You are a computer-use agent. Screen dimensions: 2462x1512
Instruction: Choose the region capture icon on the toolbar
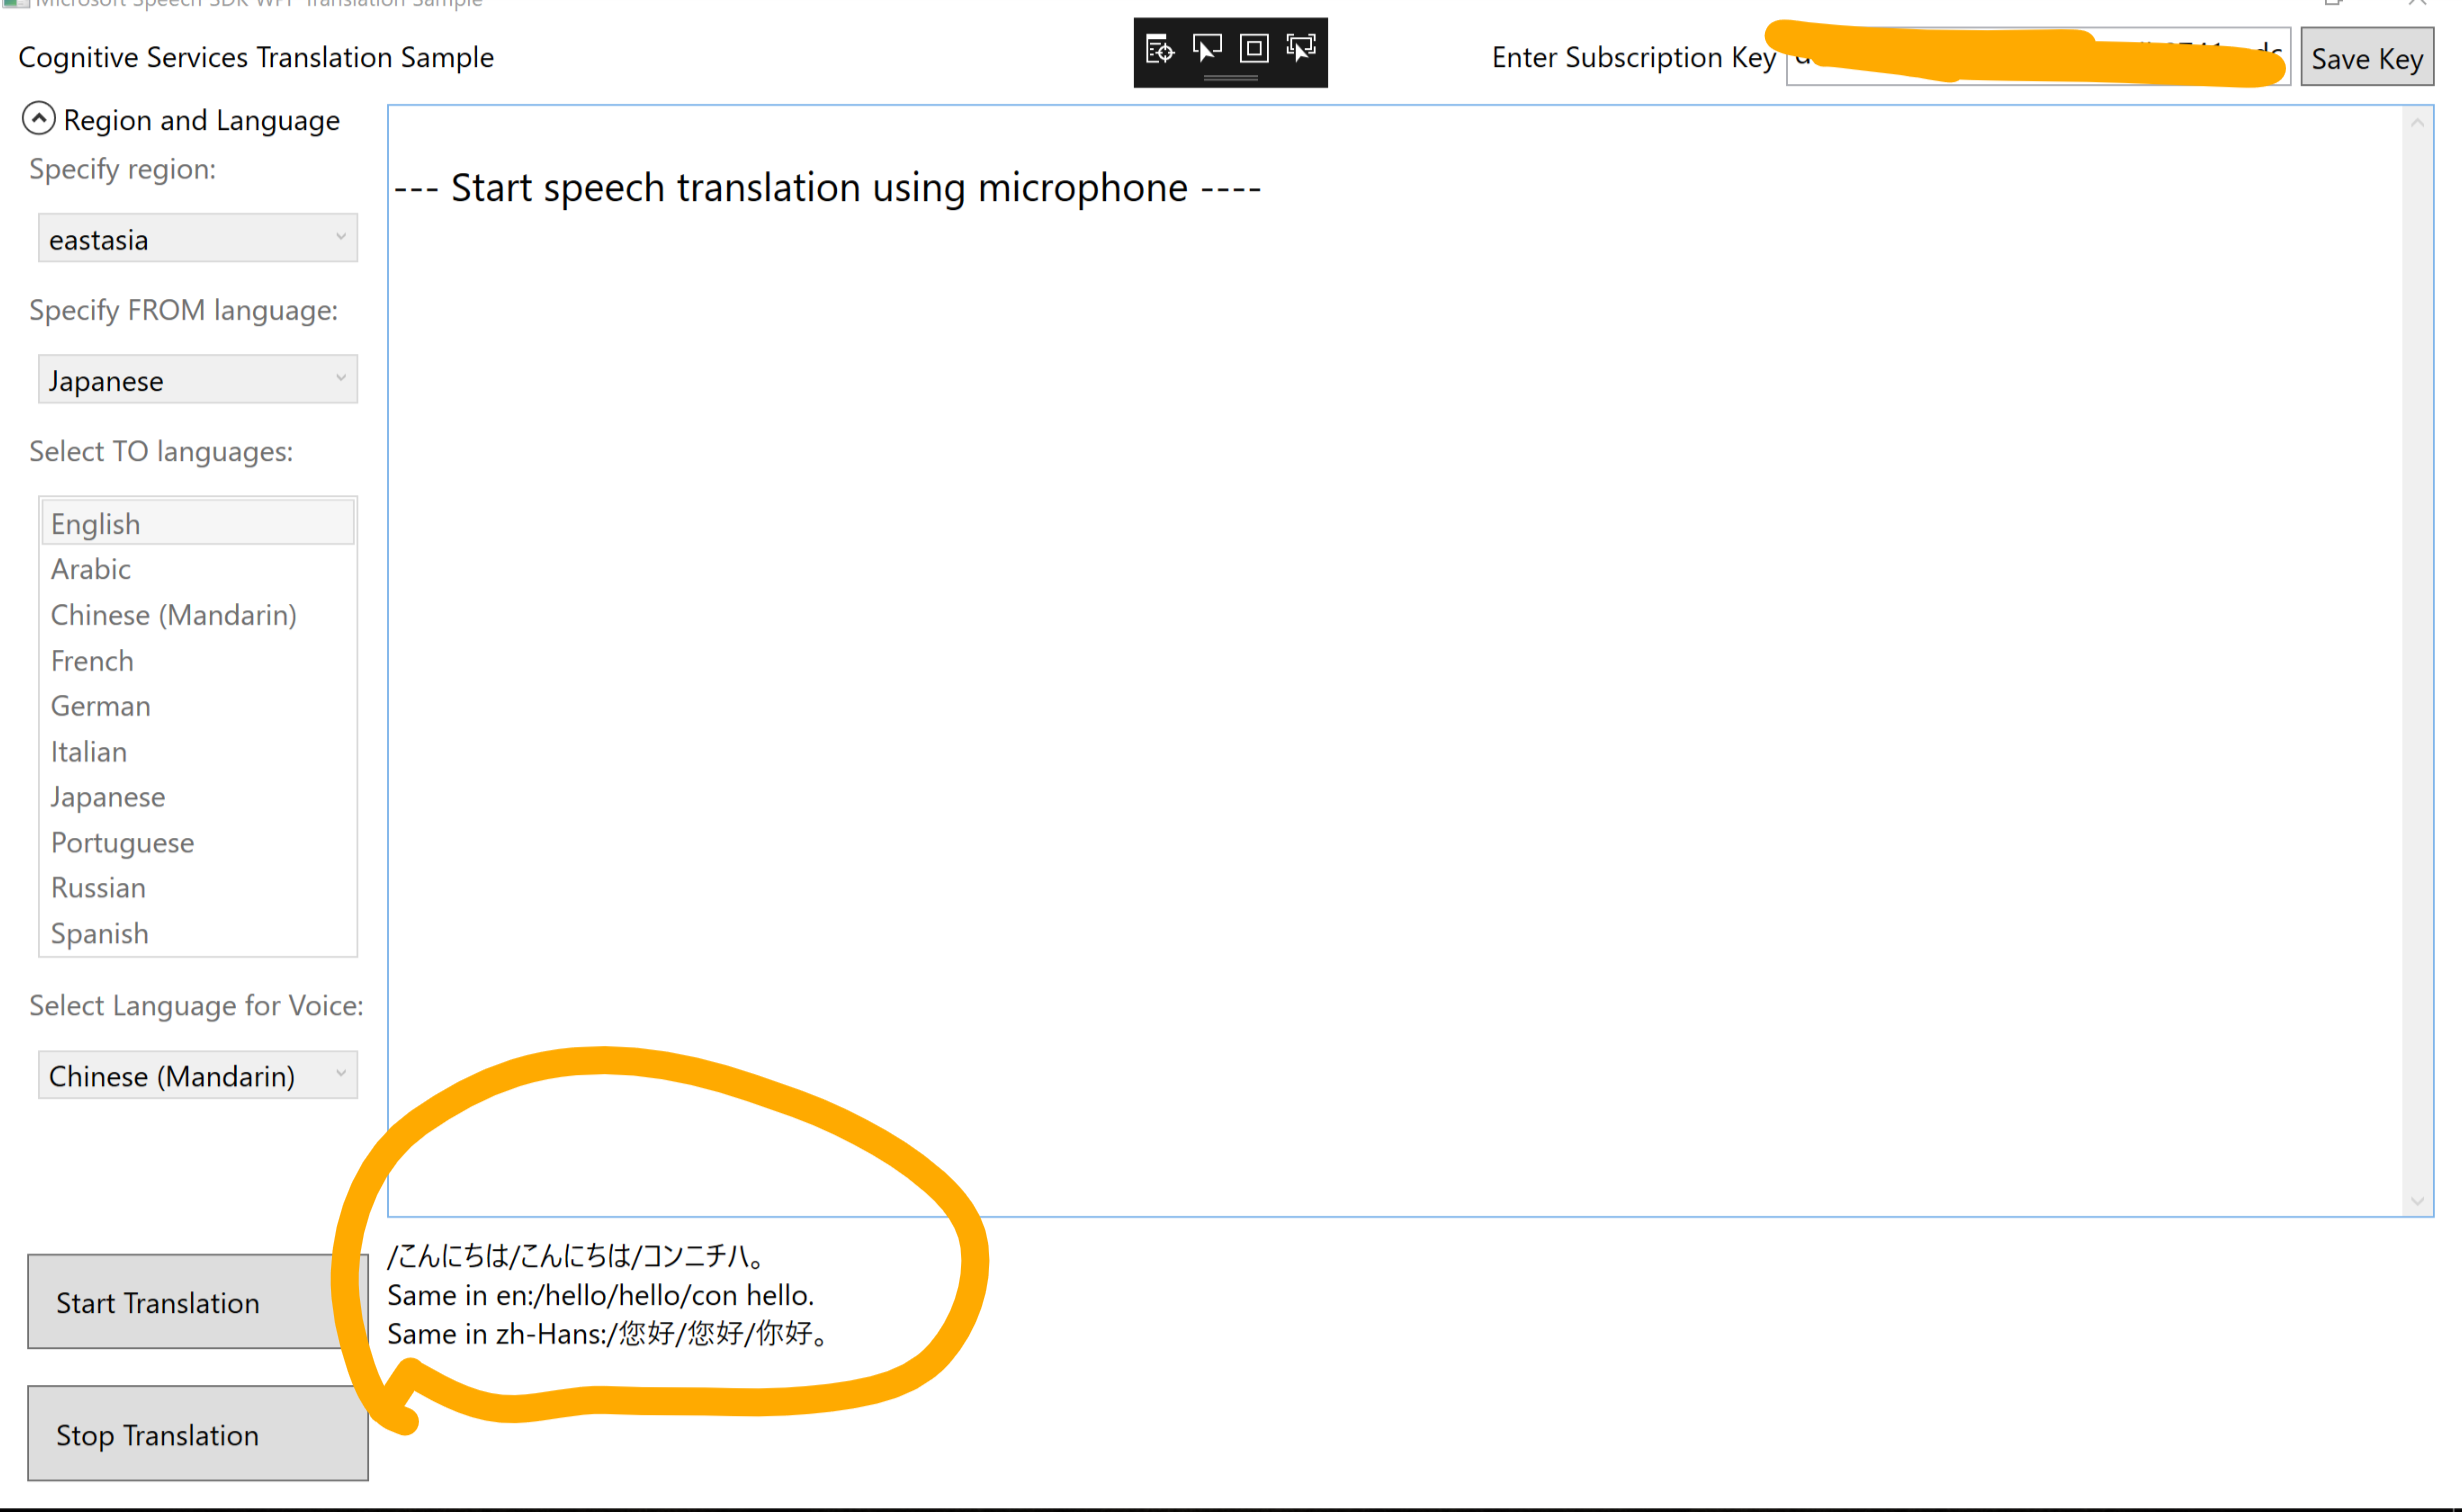[x=1253, y=47]
